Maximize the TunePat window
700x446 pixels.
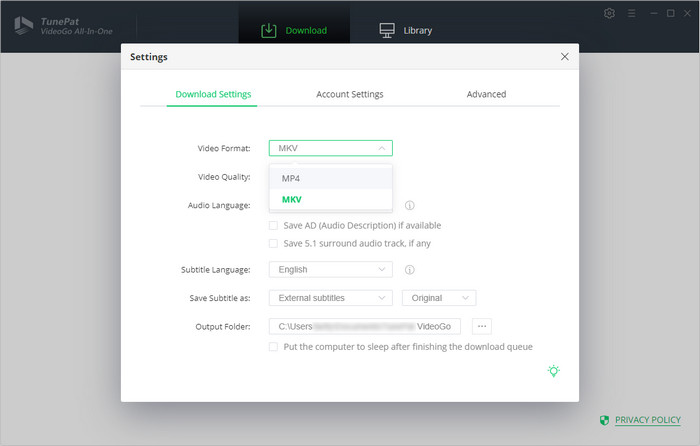pyautogui.click(x=671, y=13)
